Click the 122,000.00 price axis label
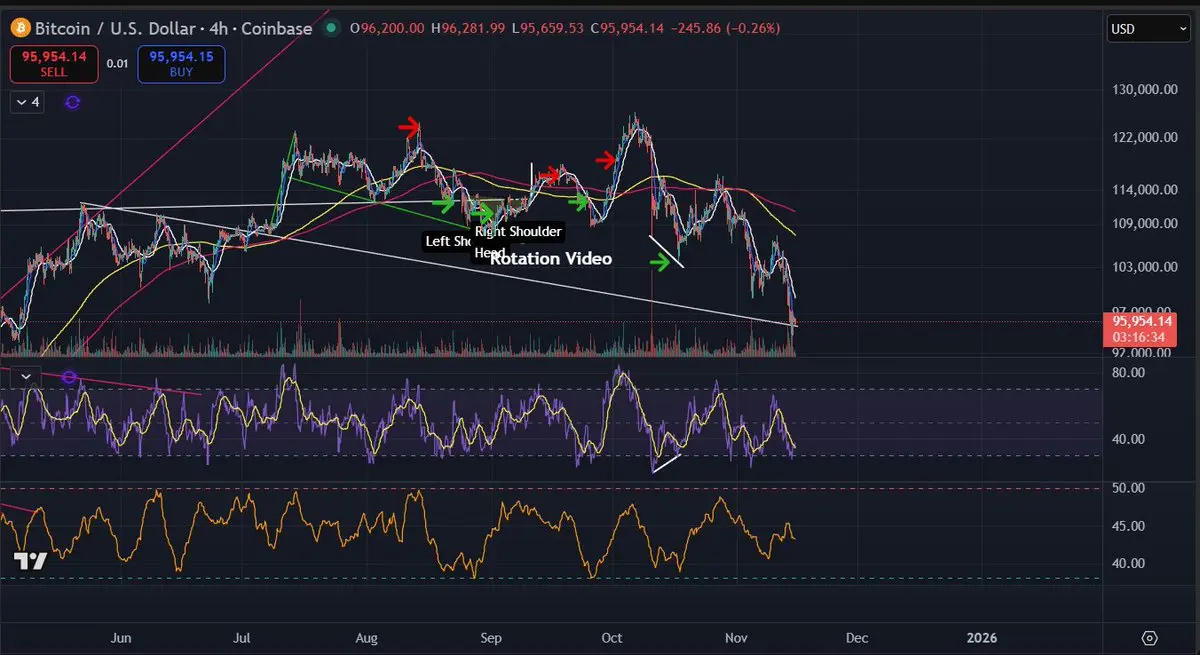 (1143, 137)
